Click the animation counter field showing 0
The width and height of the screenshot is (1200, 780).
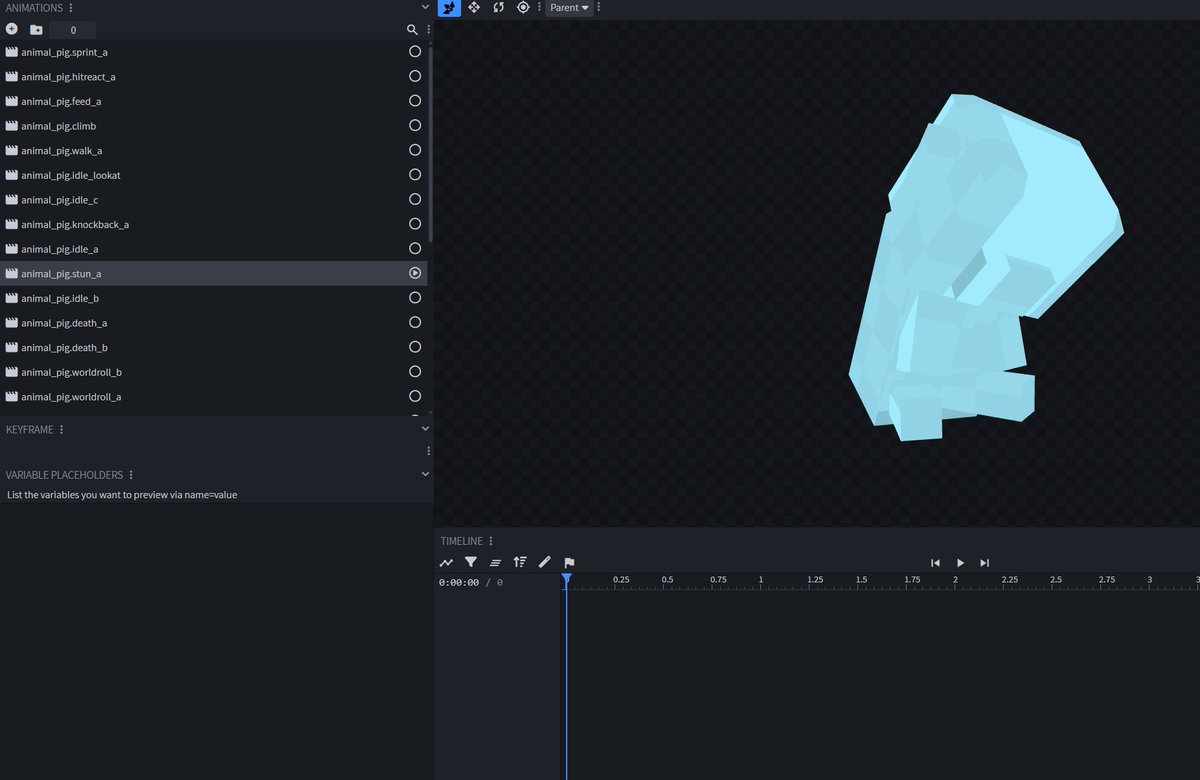pos(73,30)
